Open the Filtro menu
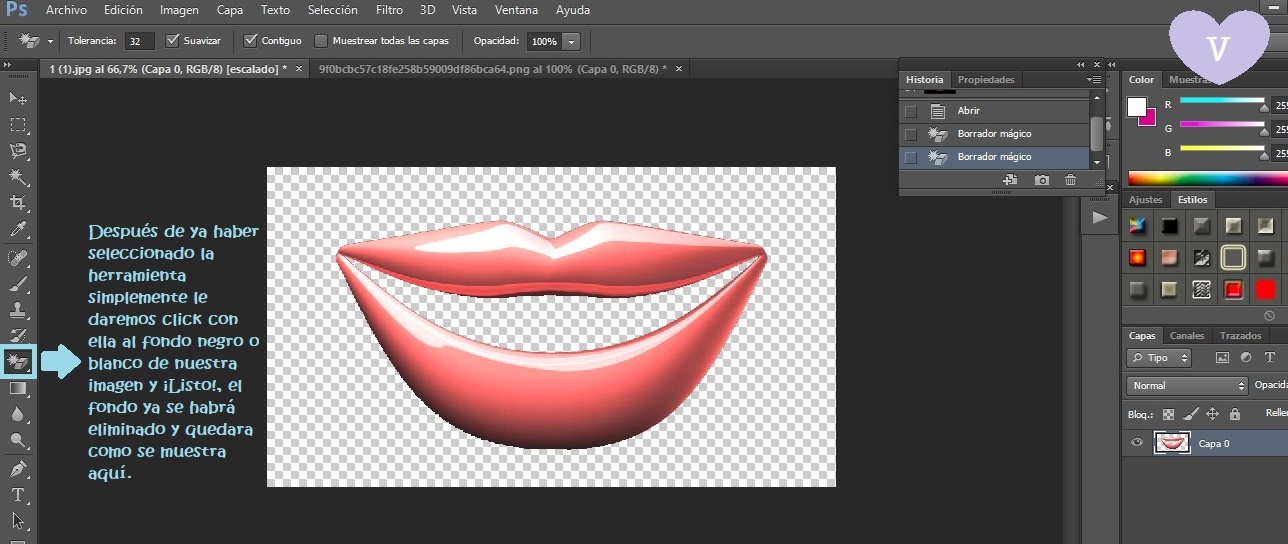 coord(389,10)
